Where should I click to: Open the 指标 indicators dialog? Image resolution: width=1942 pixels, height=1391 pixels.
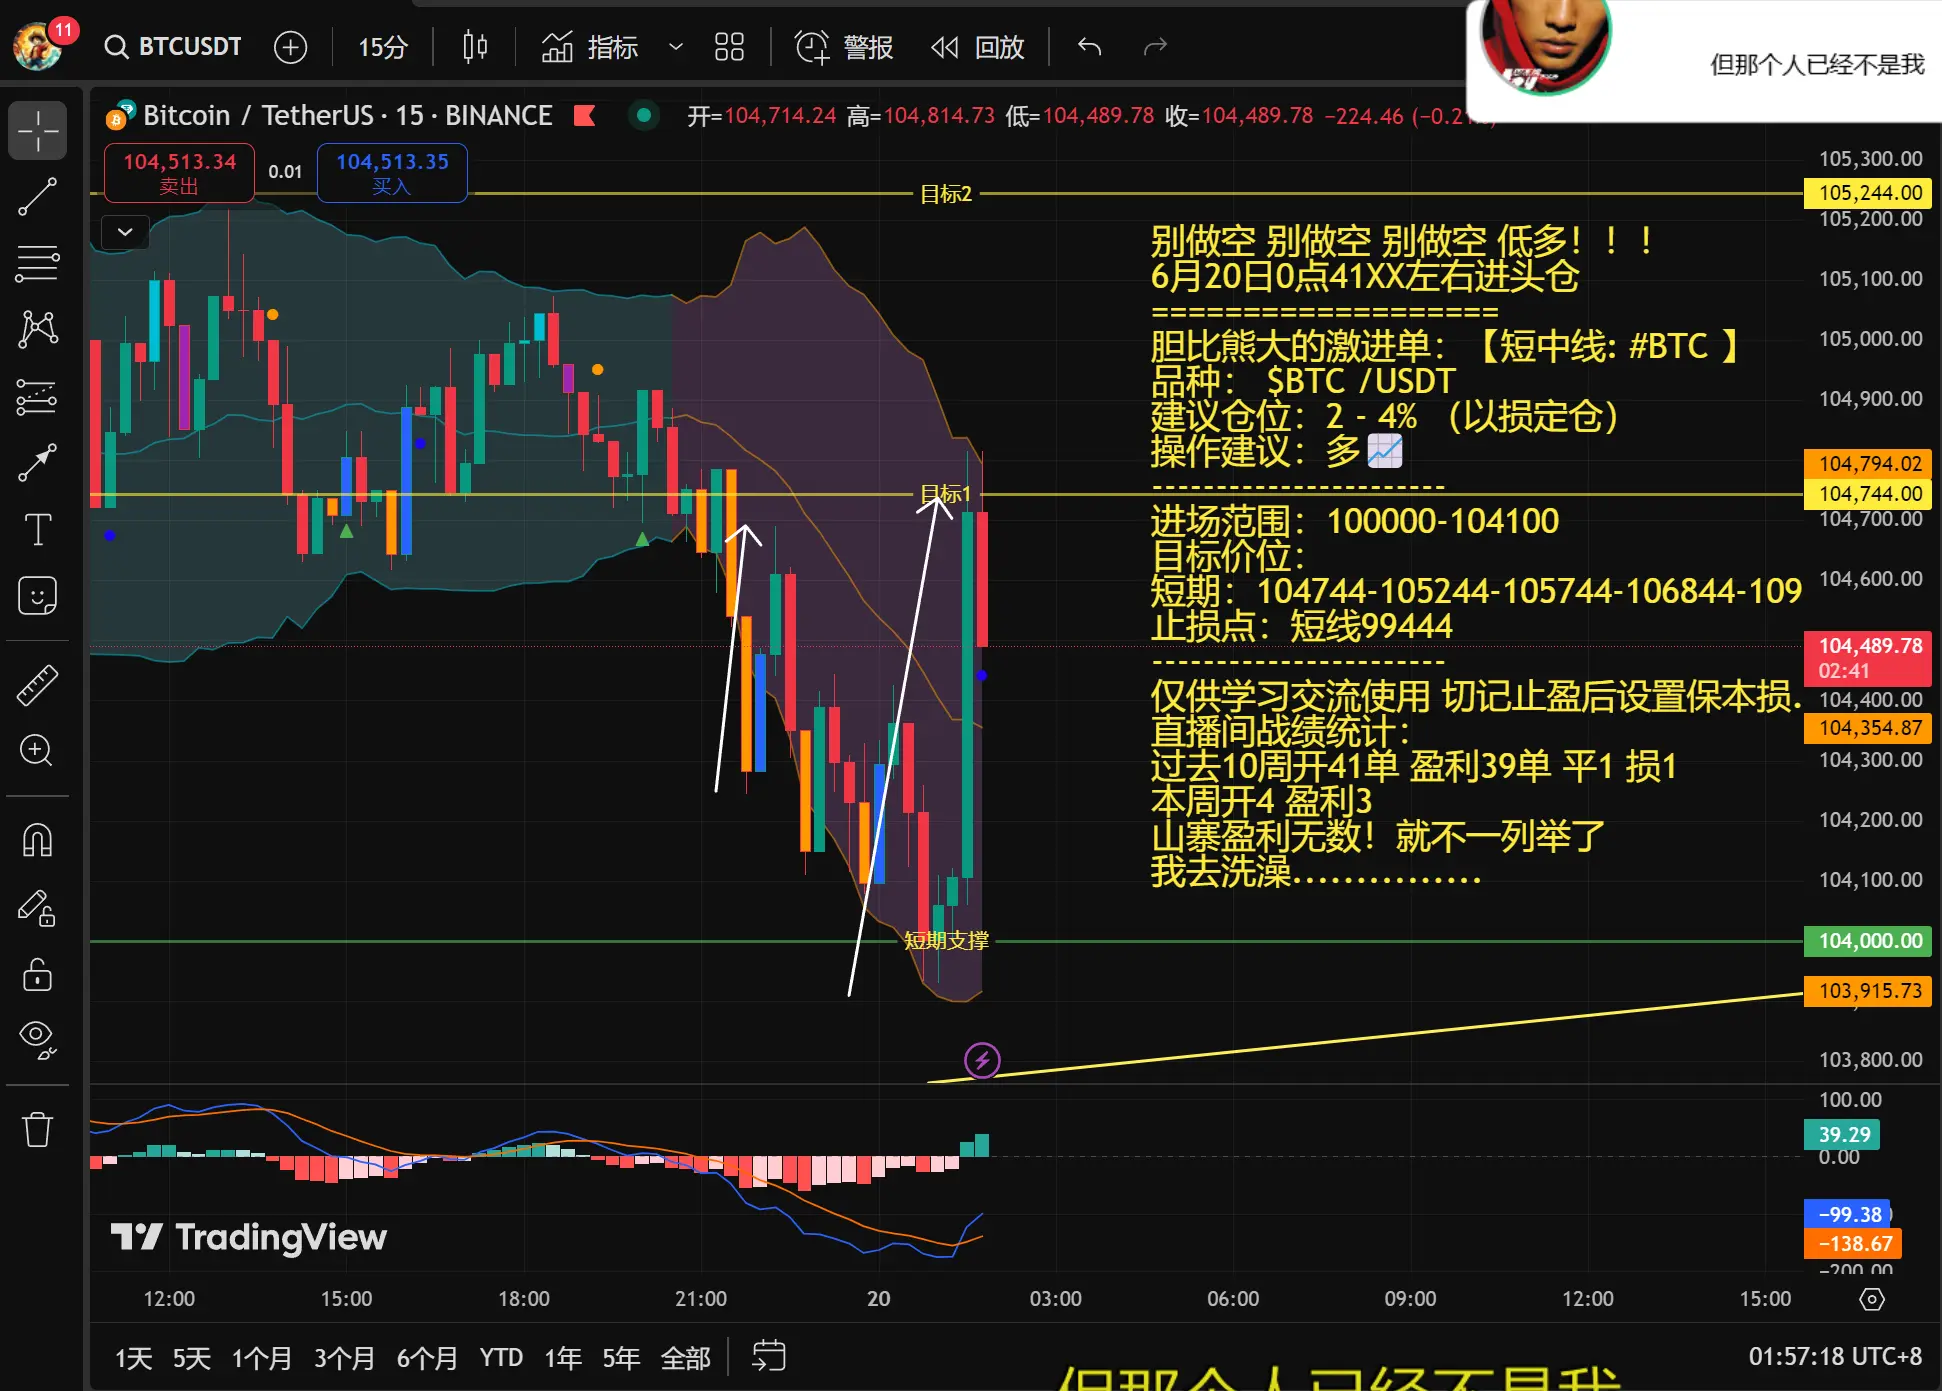coord(590,47)
